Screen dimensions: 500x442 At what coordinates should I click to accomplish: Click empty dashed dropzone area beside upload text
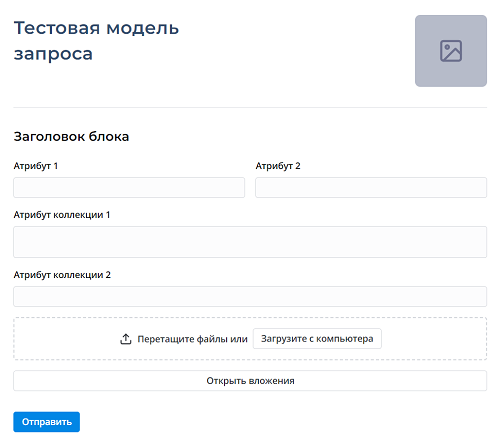[x=433, y=339]
